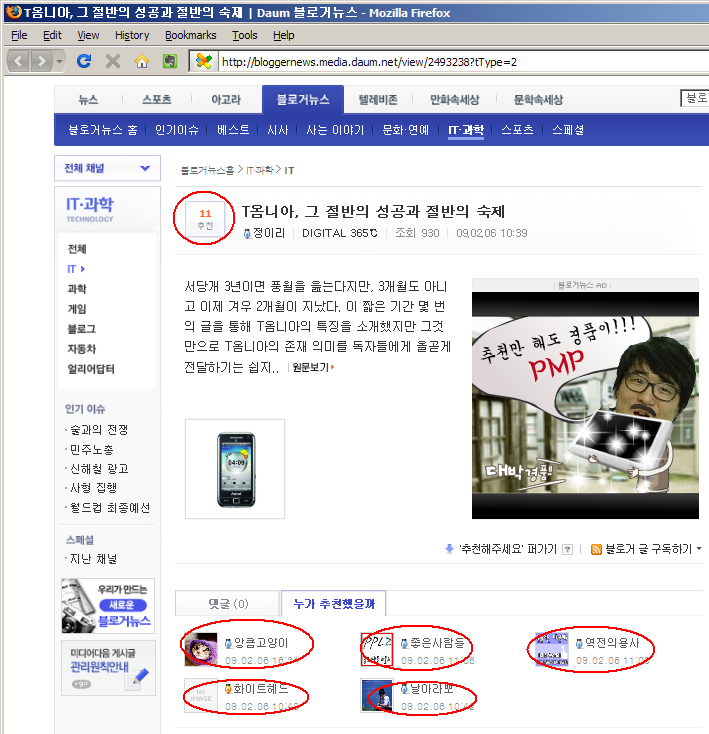This screenshot has width=709, height=734.
Task: Click the green Evernote elephant toolbar icon
Action: click(170, 61)
